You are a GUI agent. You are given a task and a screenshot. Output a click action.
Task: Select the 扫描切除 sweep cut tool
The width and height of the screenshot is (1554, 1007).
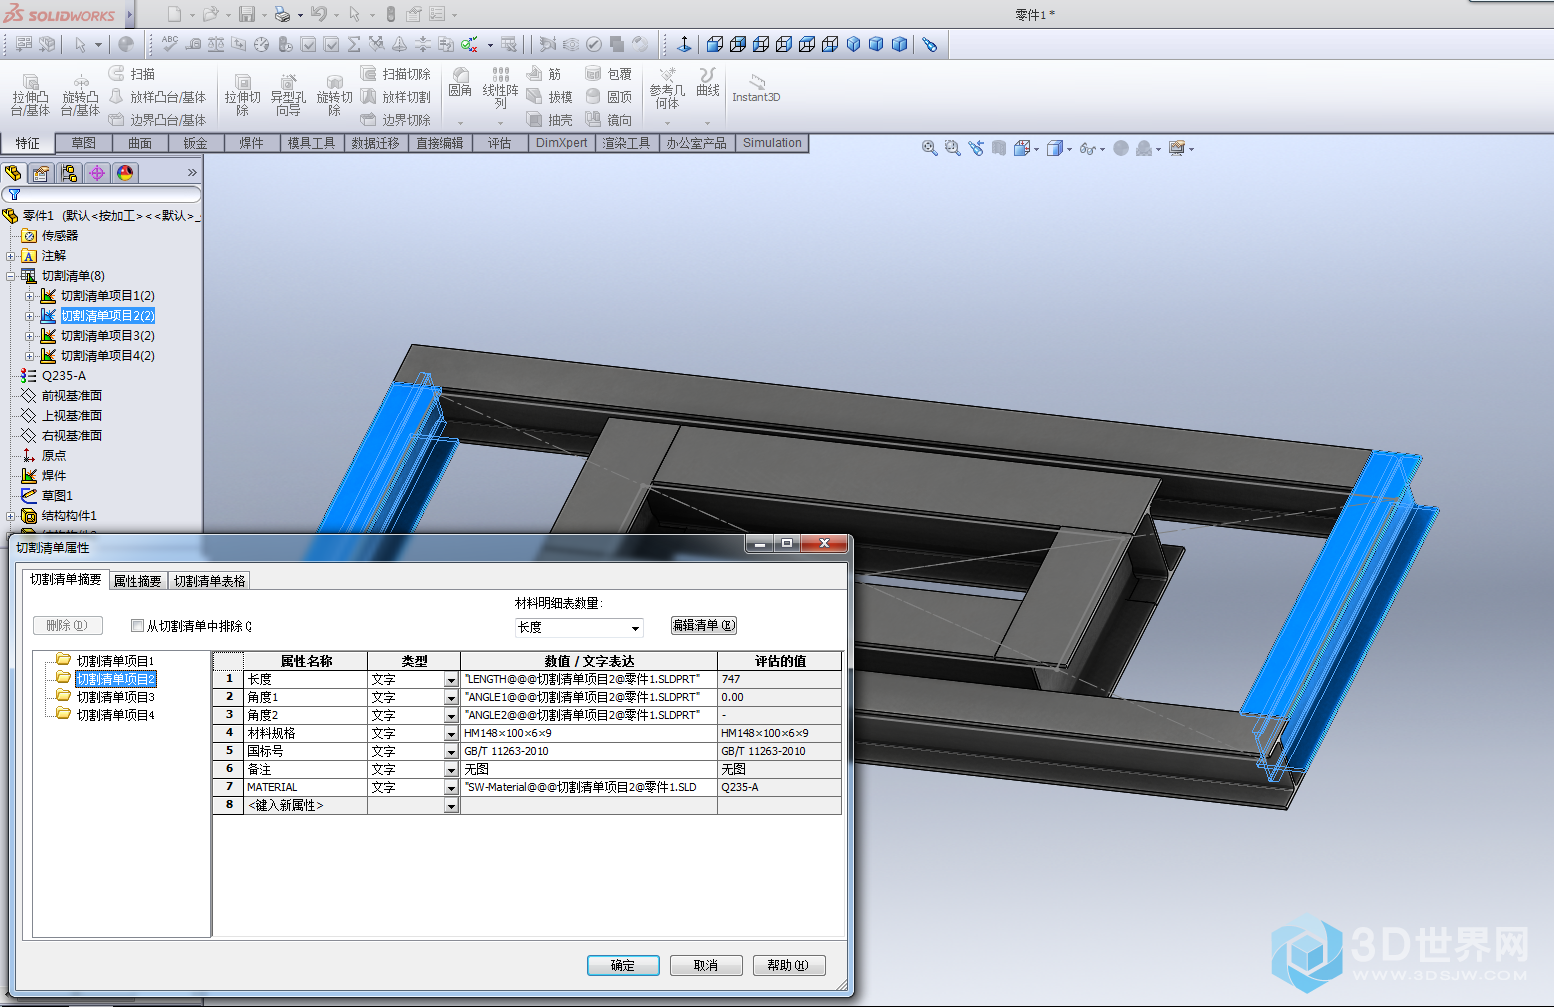[395, 74]
